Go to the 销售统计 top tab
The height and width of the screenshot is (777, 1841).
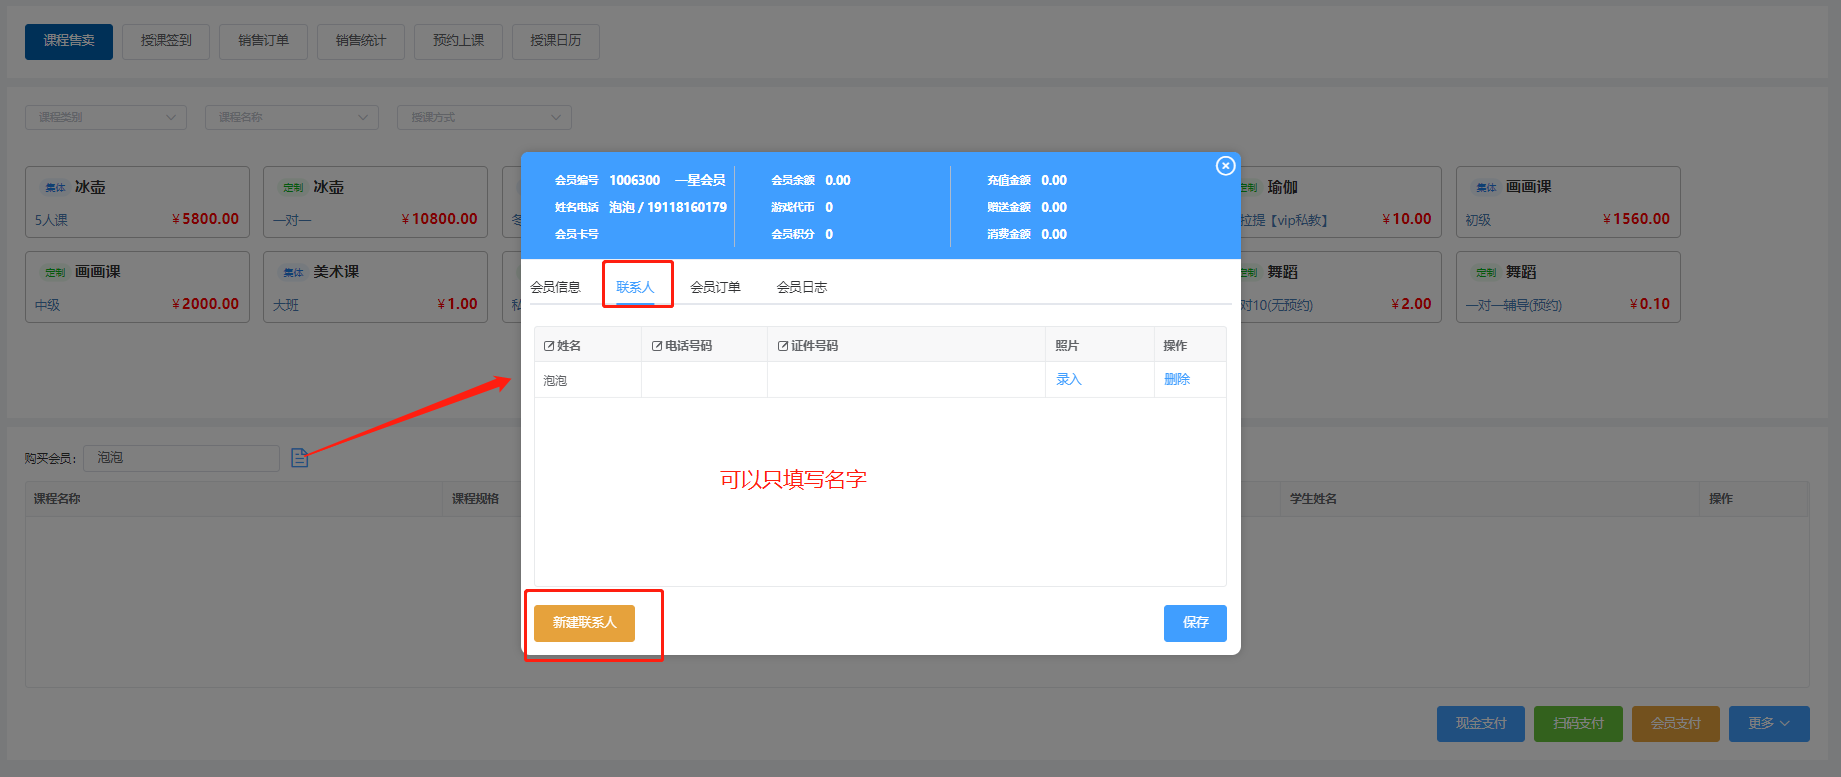(360, 41)
